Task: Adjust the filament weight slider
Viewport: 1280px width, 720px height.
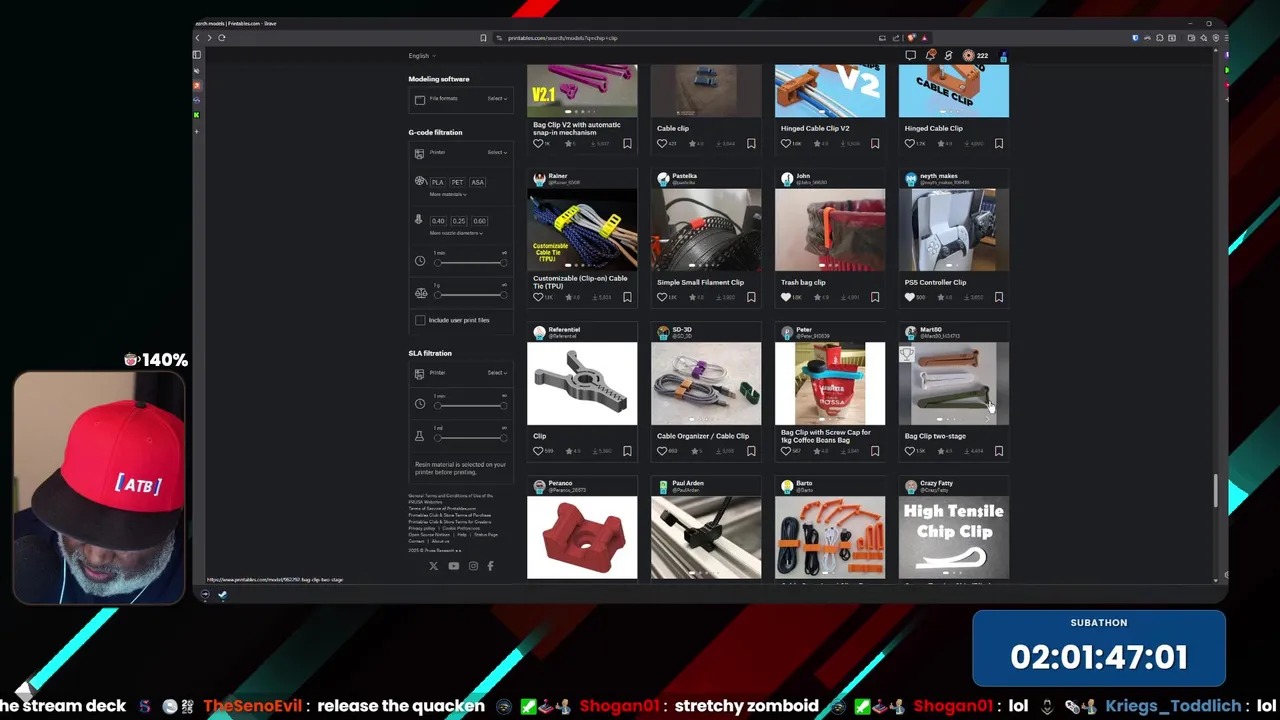Action: pyautogui.click(x=470, y=294)
